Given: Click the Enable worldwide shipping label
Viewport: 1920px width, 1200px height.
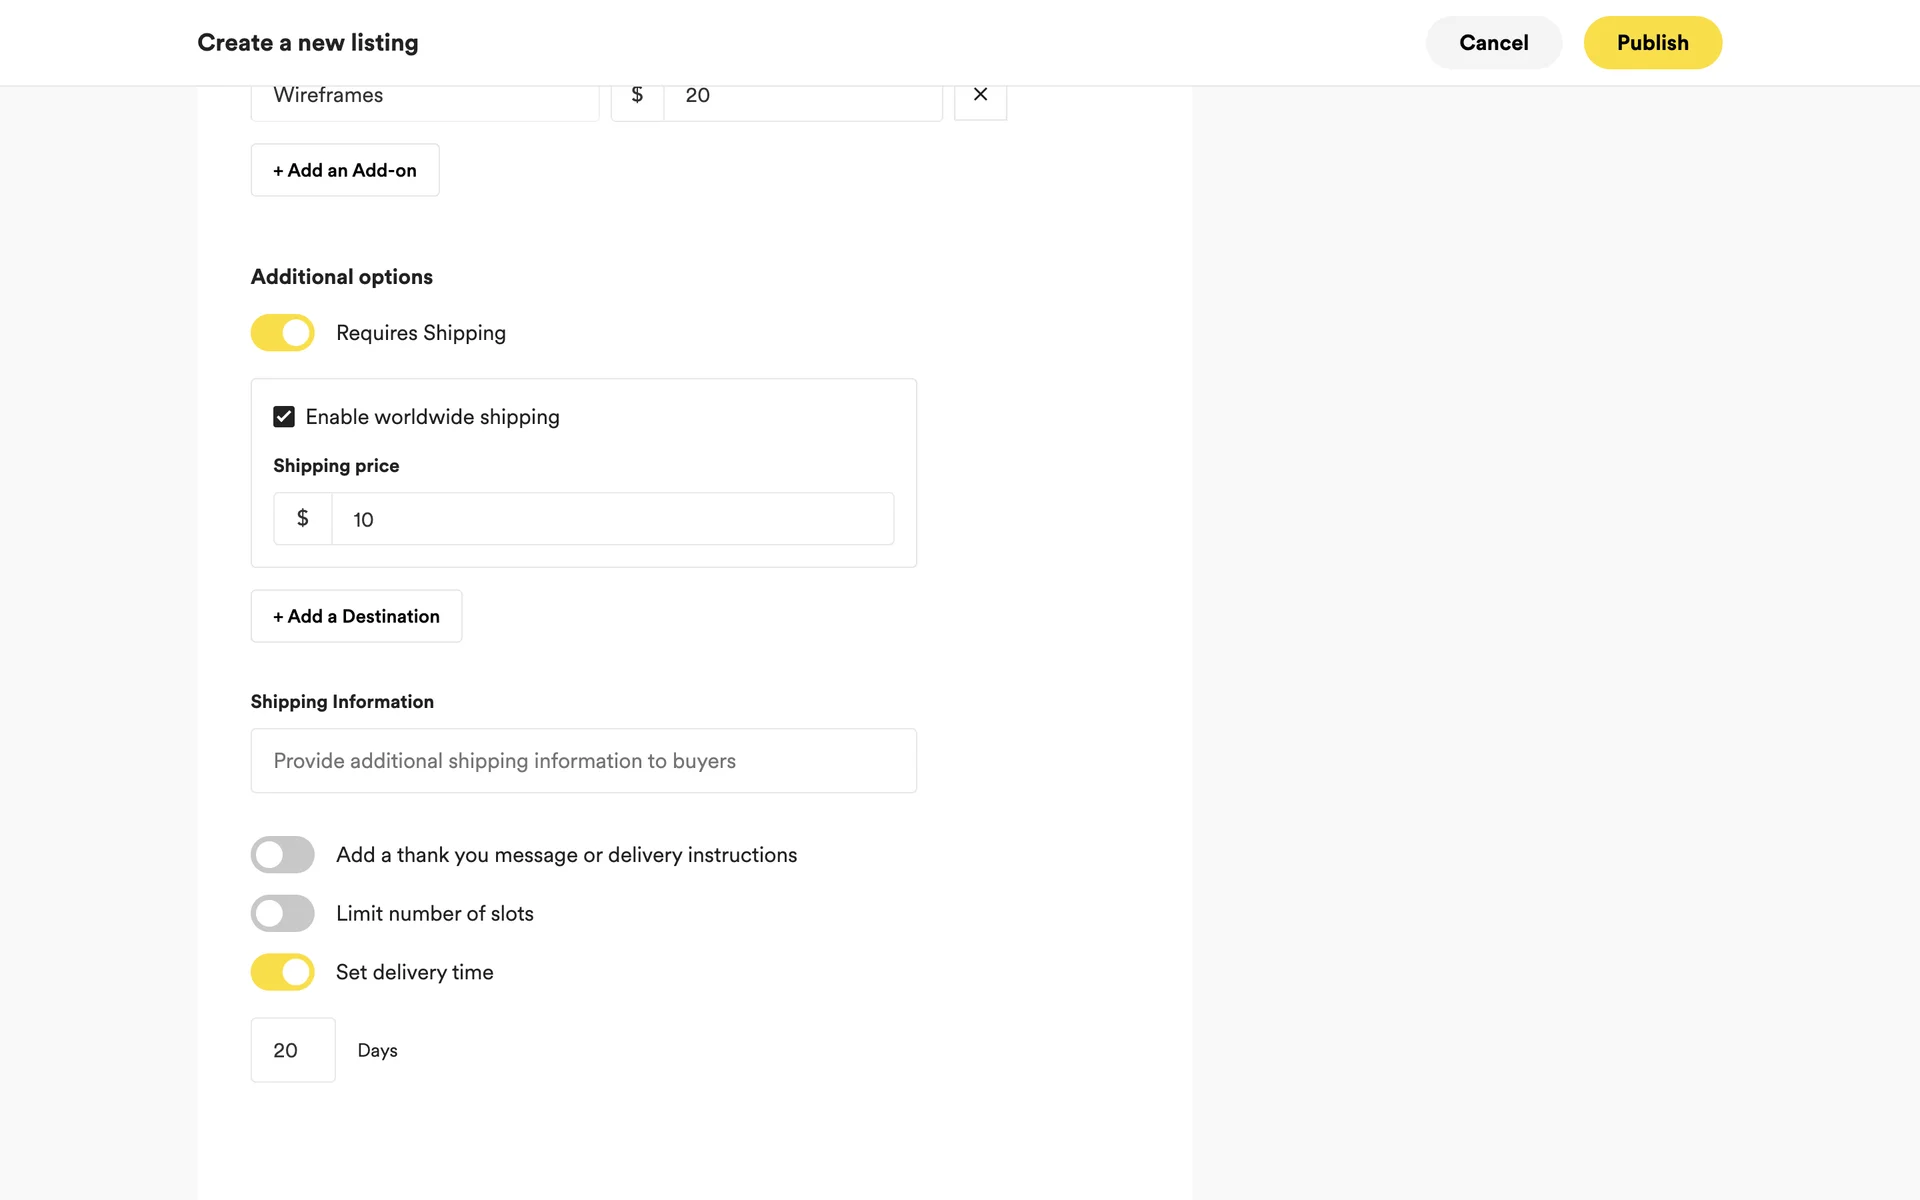Looking at the screenshot, I should pyautogui.click(x=432, y=417).
